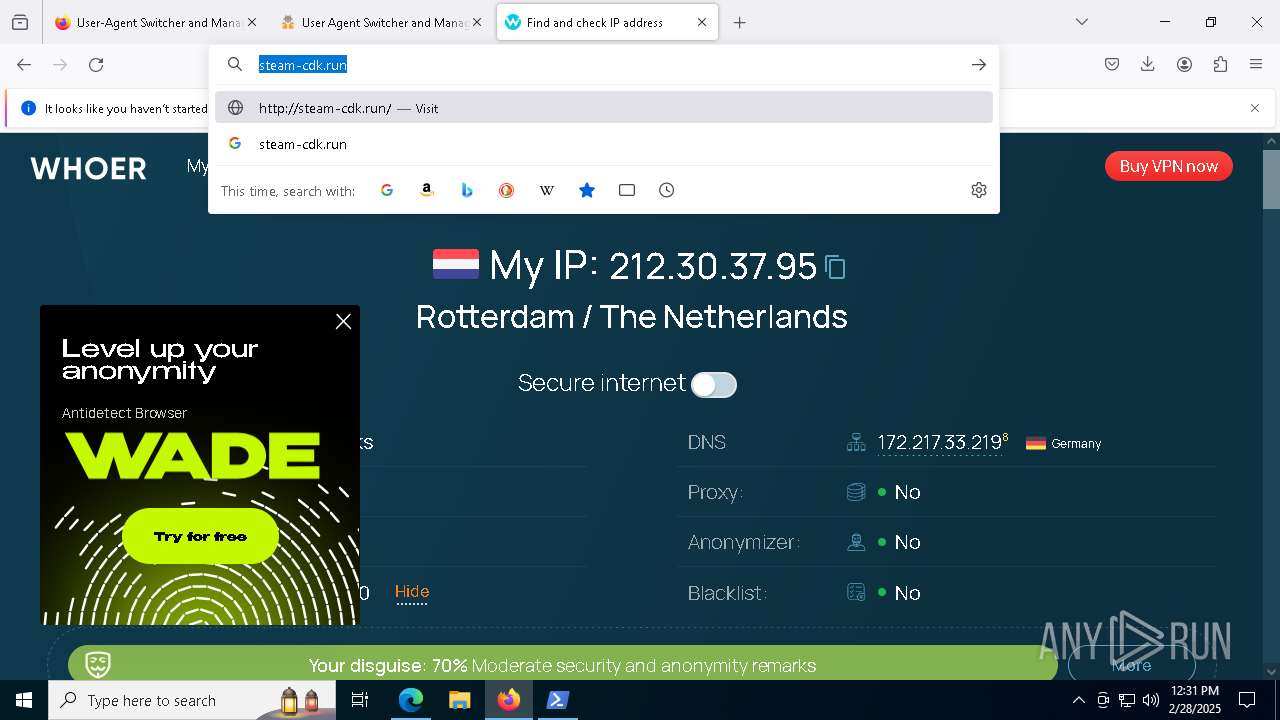Click the Type here to search box
Viewport: 1280px width, 720px height.
pos(192,700)
